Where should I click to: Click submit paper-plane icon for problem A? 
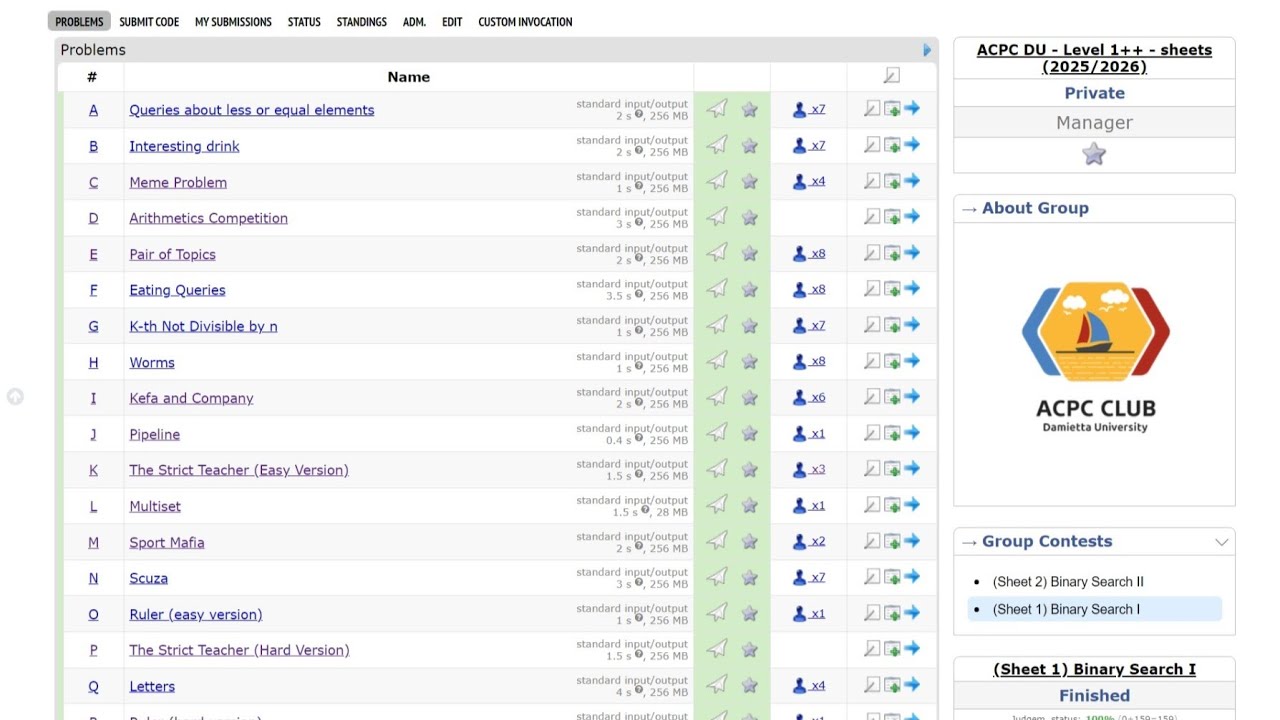[717, 109]
